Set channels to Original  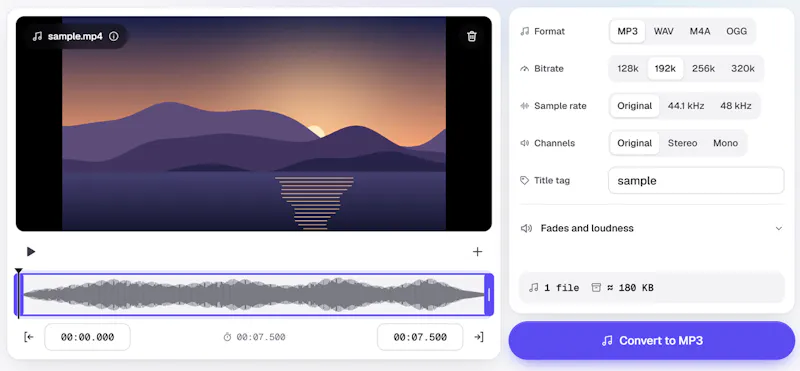pos(634,143)
